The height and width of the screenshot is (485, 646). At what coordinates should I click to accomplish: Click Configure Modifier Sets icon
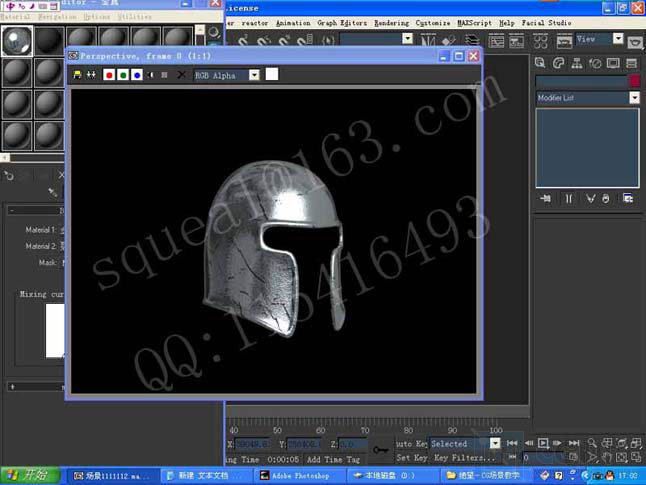pyautogui.click(x=628, y=199)
